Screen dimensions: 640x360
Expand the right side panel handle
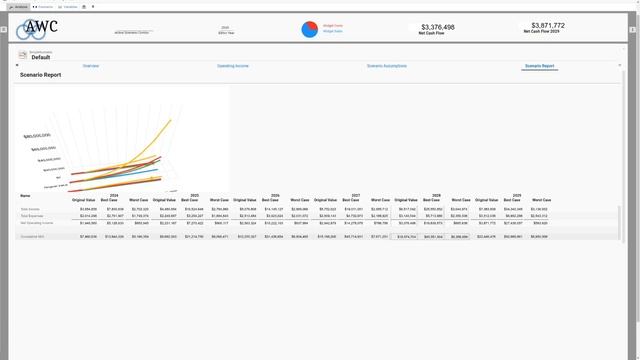click(x=633, y=29)
